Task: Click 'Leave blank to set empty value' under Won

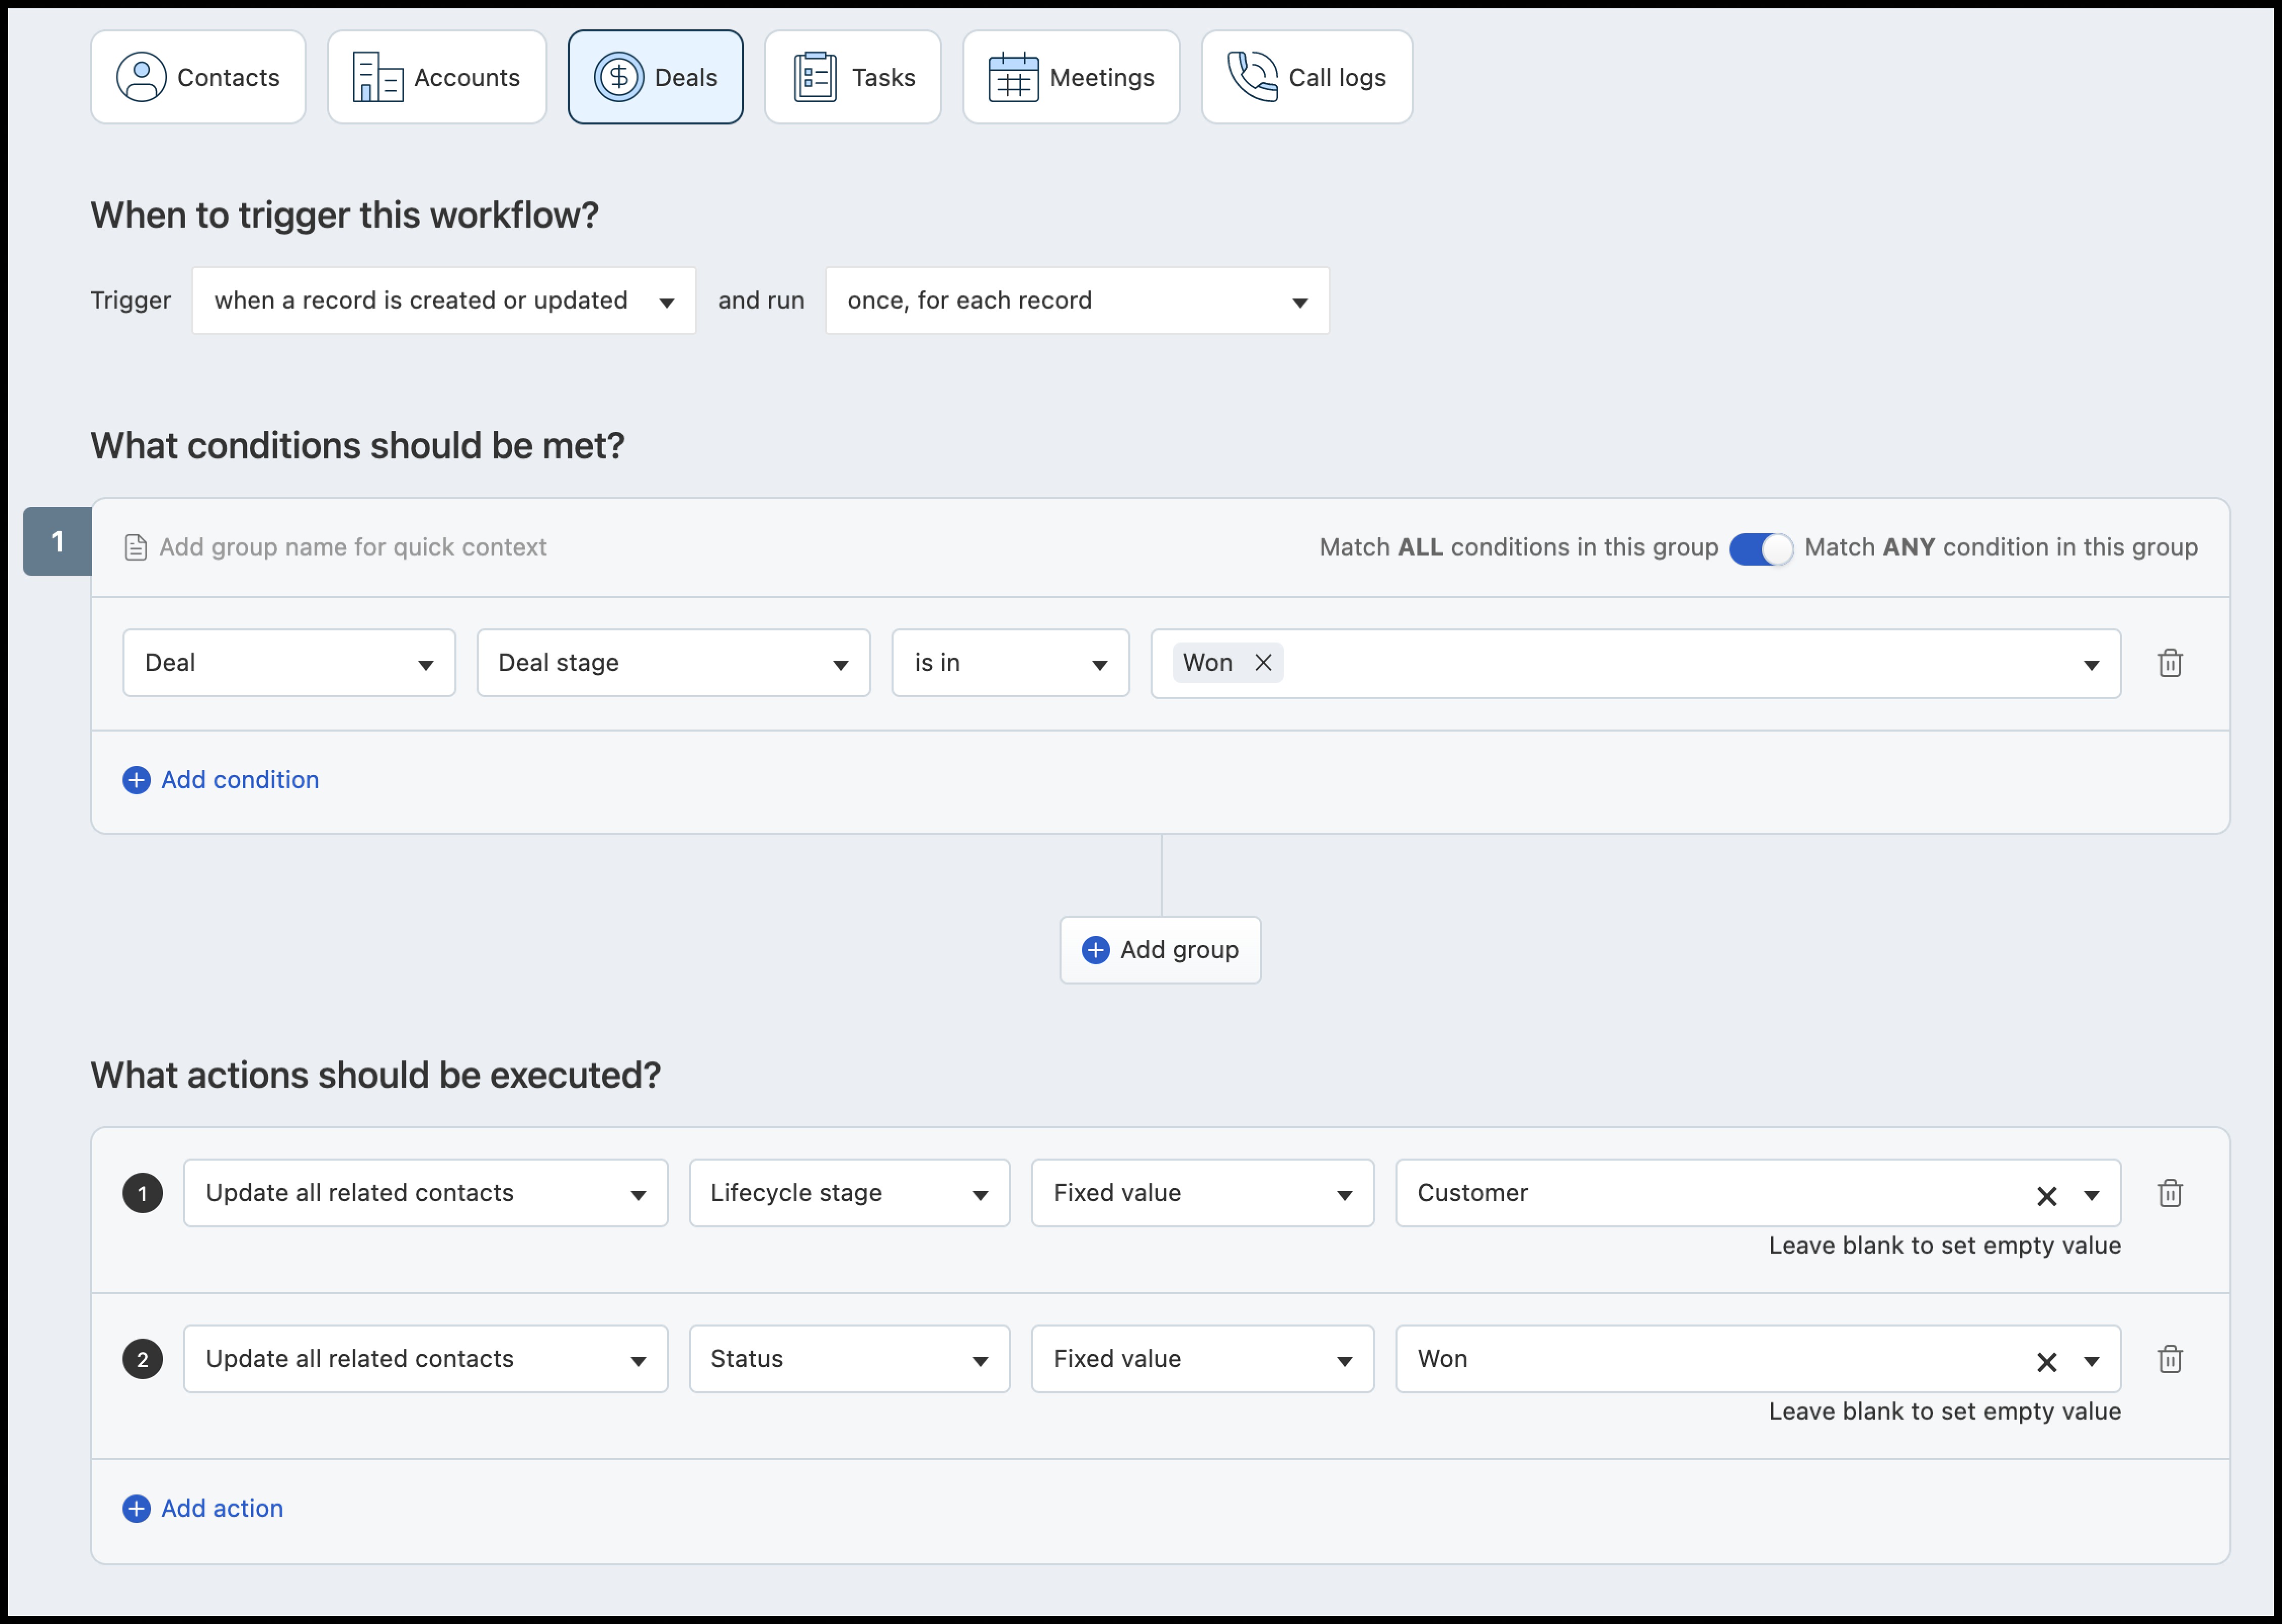Action: (1945, 1411)
